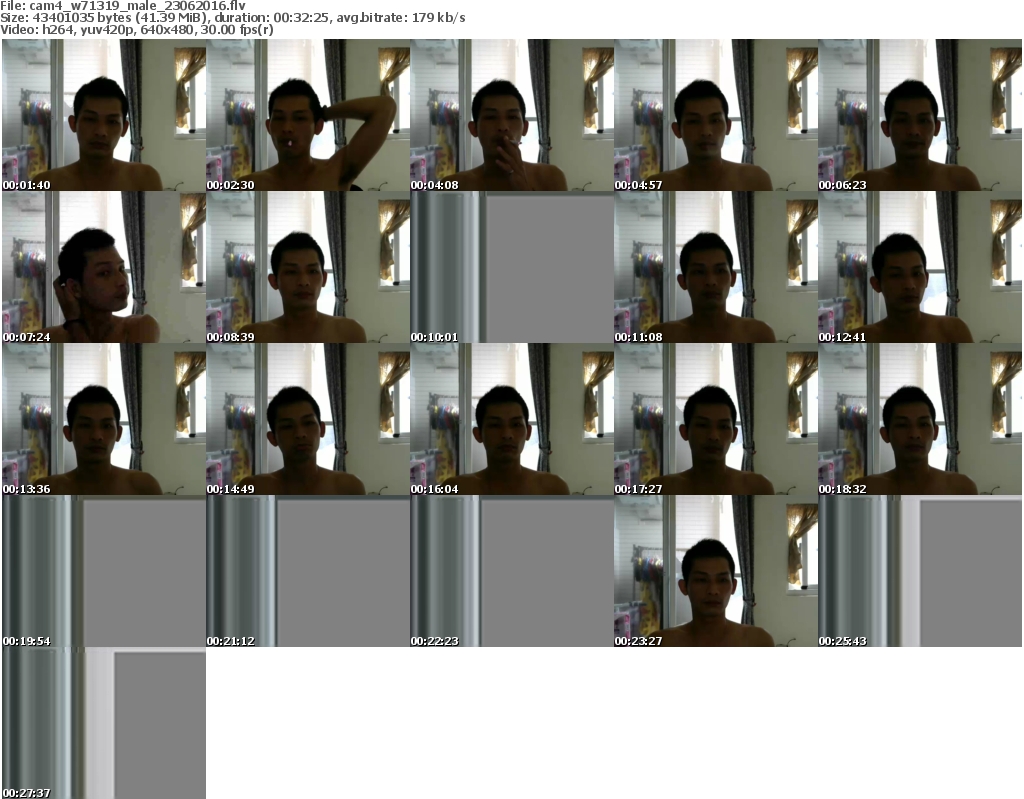
Task: Pick the thumbnail timestamped 00:08:39
Action: click(x=308, y=267)
